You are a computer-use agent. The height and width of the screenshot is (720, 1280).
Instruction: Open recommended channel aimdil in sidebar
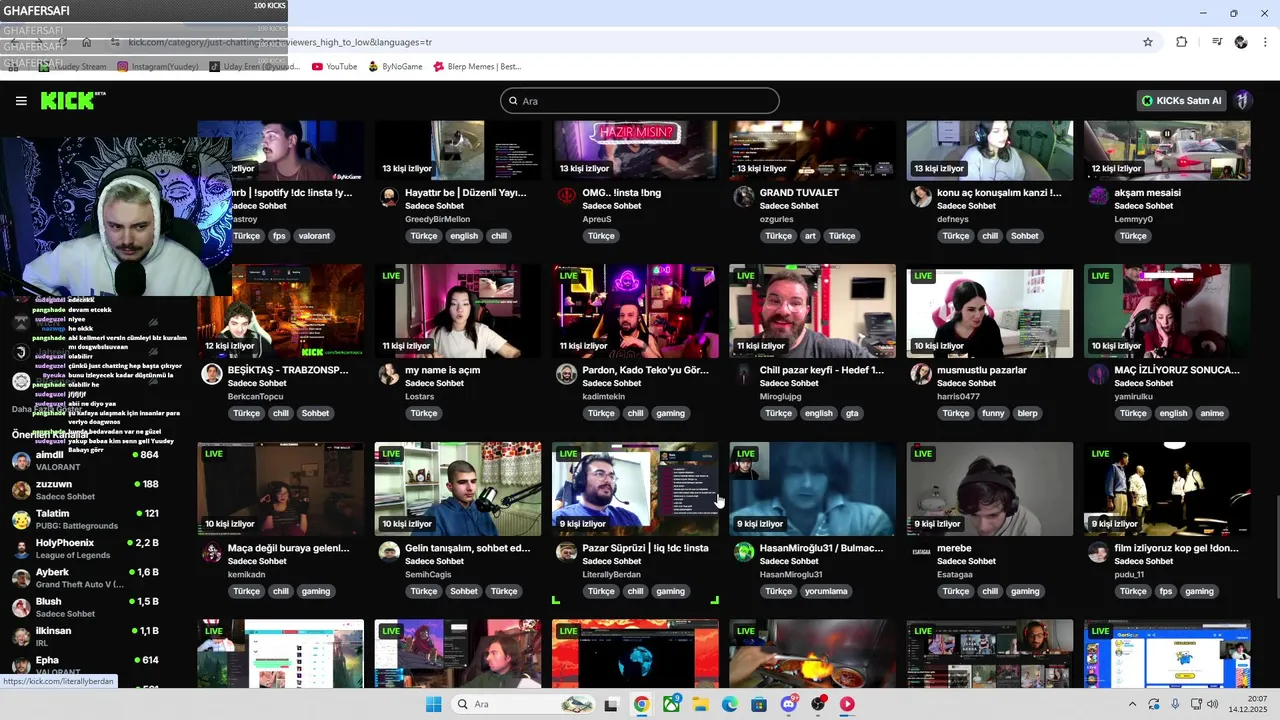(x=85, y=460)
